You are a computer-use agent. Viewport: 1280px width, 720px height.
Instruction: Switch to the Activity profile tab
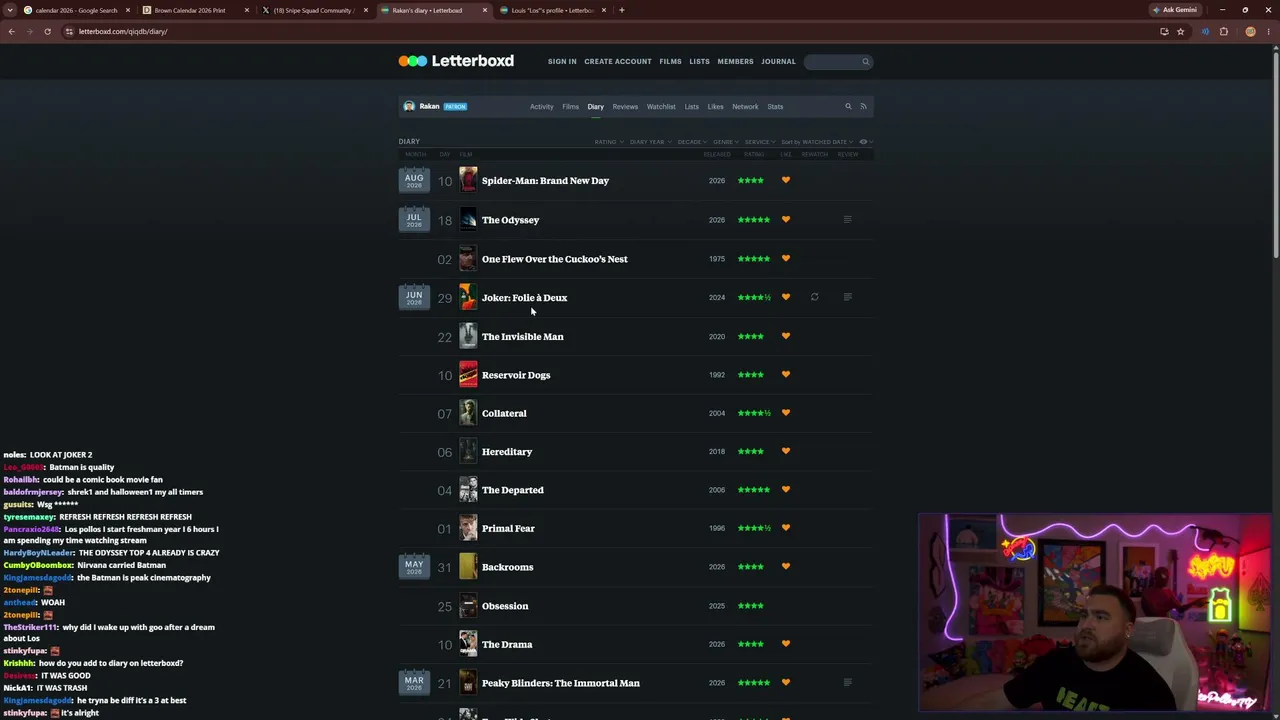(541, 106)
